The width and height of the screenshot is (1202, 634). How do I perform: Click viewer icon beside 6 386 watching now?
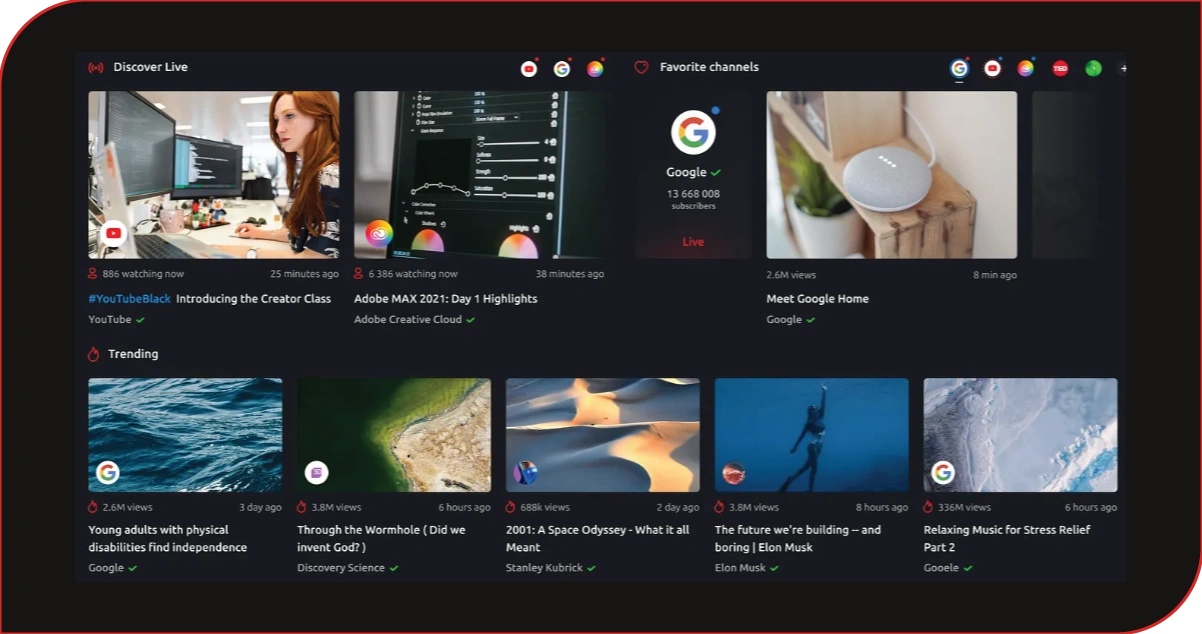click(359, 274)
